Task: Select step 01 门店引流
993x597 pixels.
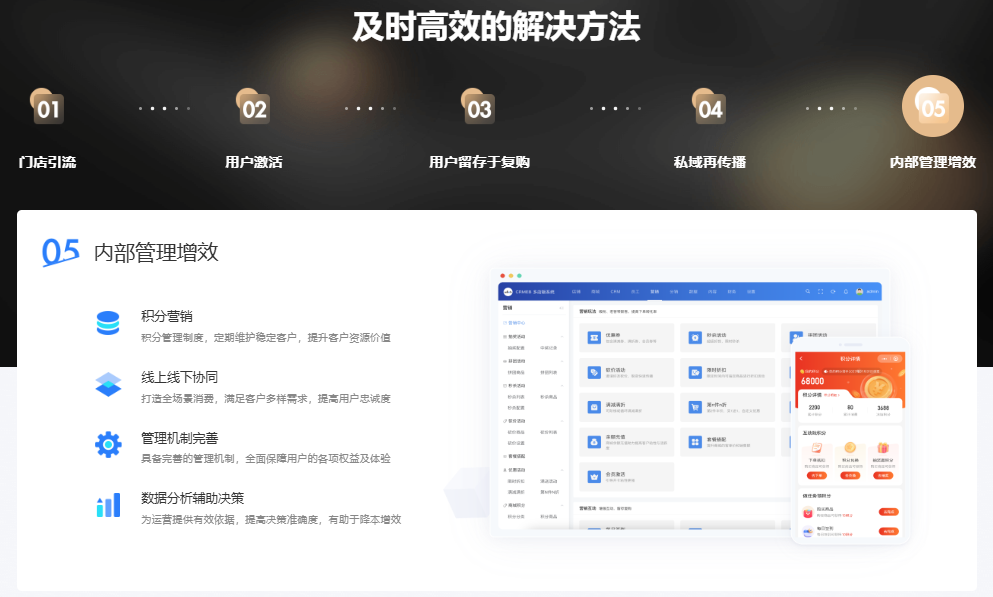Action: tap(47, 108)
